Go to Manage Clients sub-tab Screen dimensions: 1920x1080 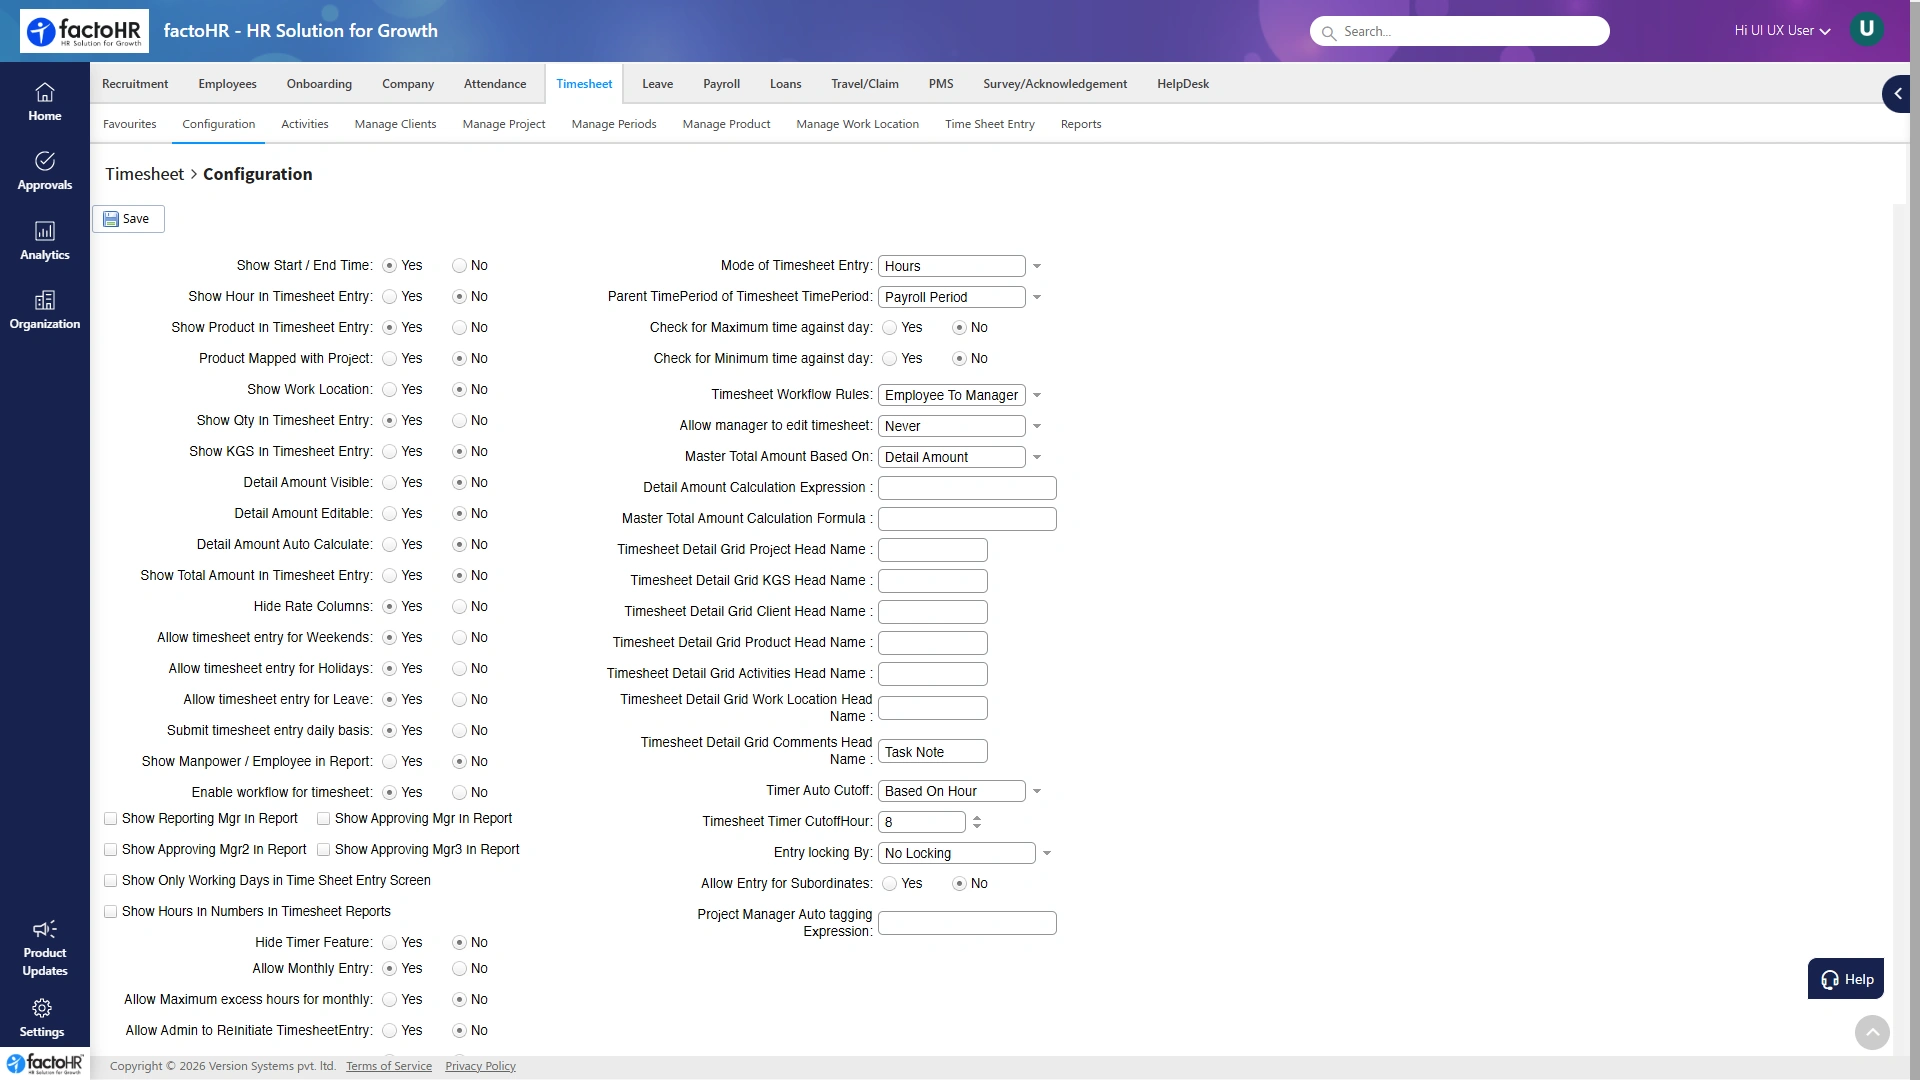pos(395,124)
